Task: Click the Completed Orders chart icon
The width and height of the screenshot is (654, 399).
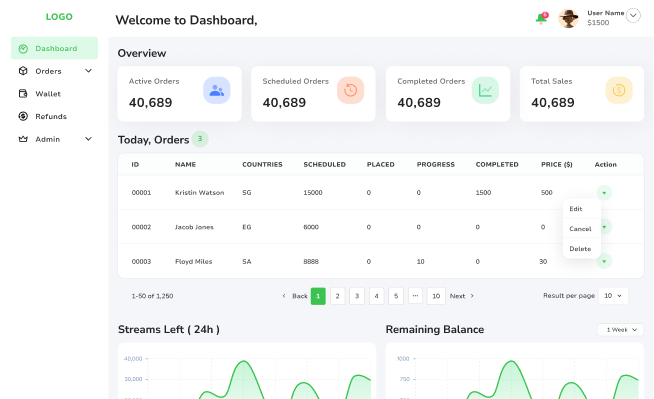Action: click(x=485, y=90)
